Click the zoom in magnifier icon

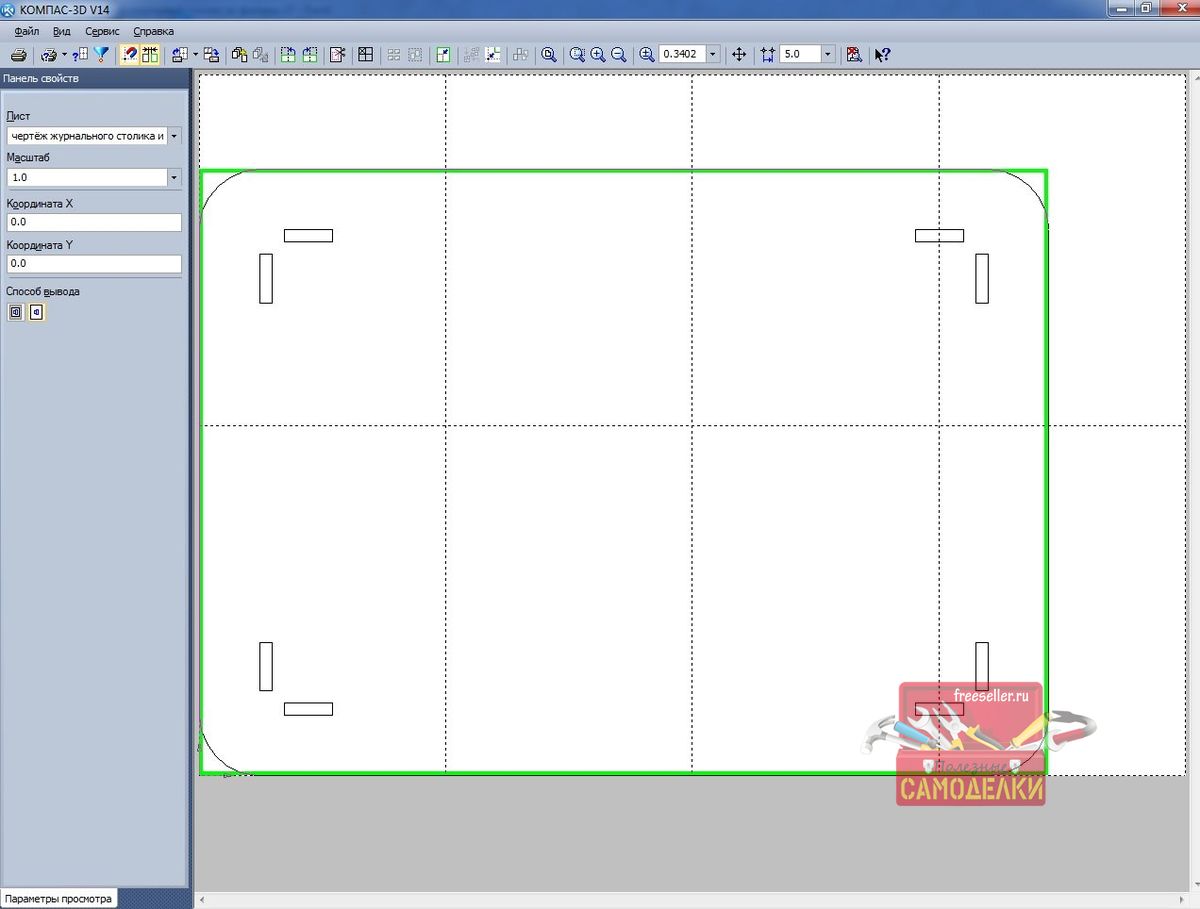coord(598,55)
